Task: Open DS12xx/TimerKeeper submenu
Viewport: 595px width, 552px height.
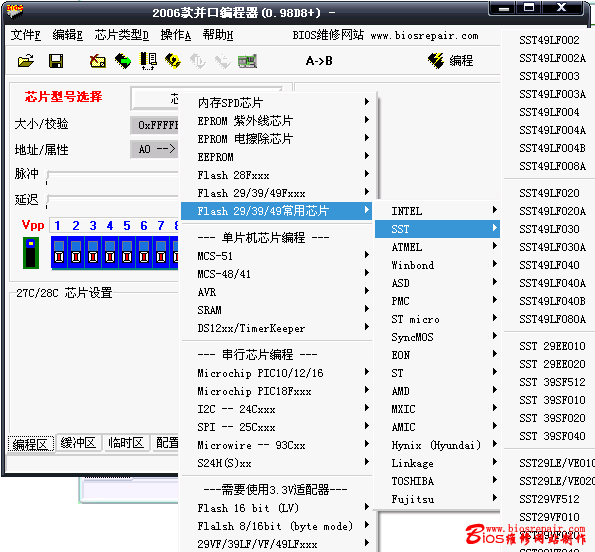Action: coord(276,328)
